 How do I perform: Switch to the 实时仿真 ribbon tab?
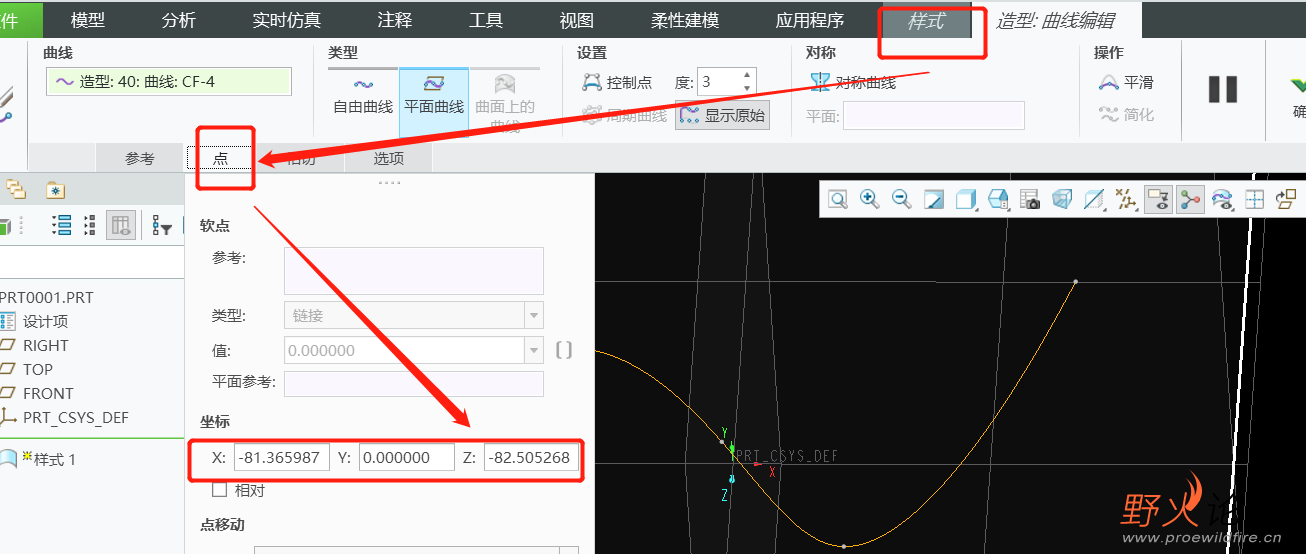(x=287, y=20)
